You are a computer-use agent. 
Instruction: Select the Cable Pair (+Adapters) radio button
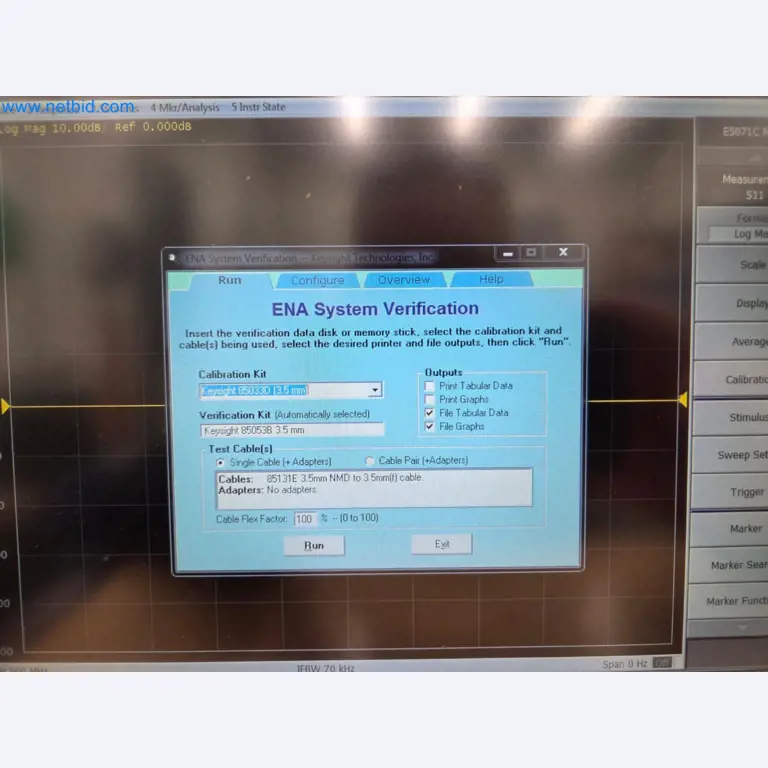[x=370, y=461]
